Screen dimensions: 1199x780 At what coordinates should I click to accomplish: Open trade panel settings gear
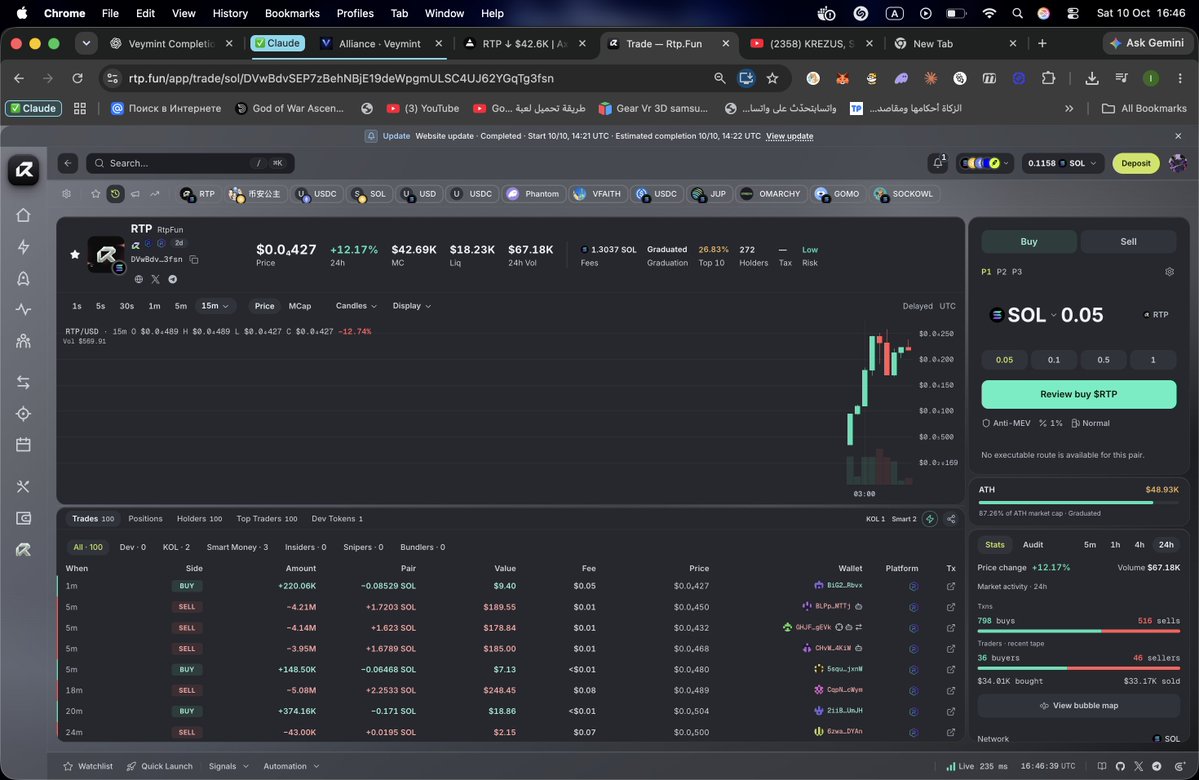(1169, 271)
